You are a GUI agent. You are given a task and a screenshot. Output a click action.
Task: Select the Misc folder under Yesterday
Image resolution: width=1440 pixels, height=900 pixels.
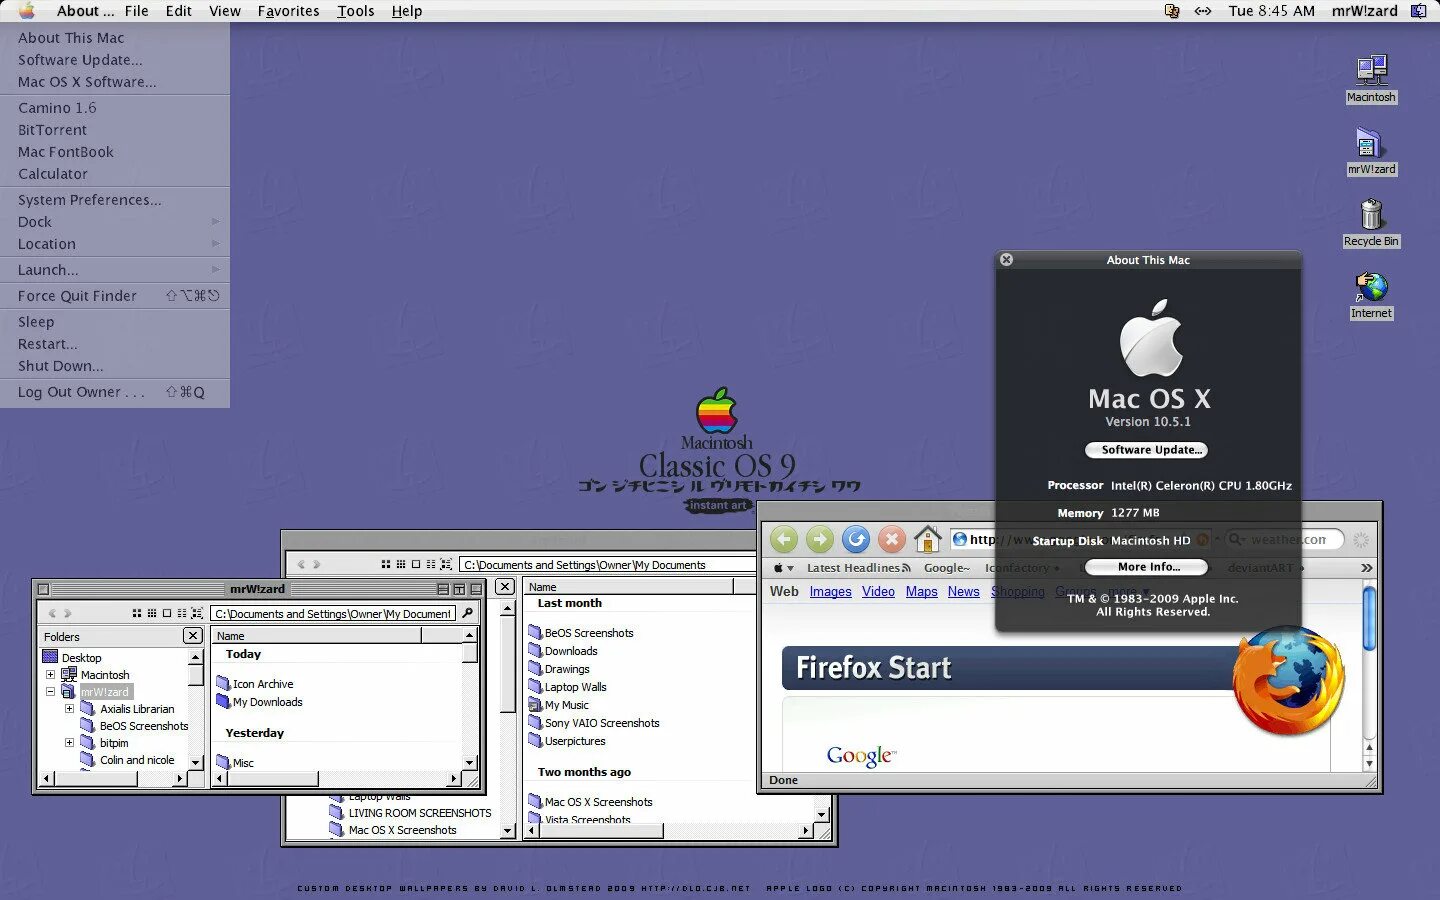[235, 763]
